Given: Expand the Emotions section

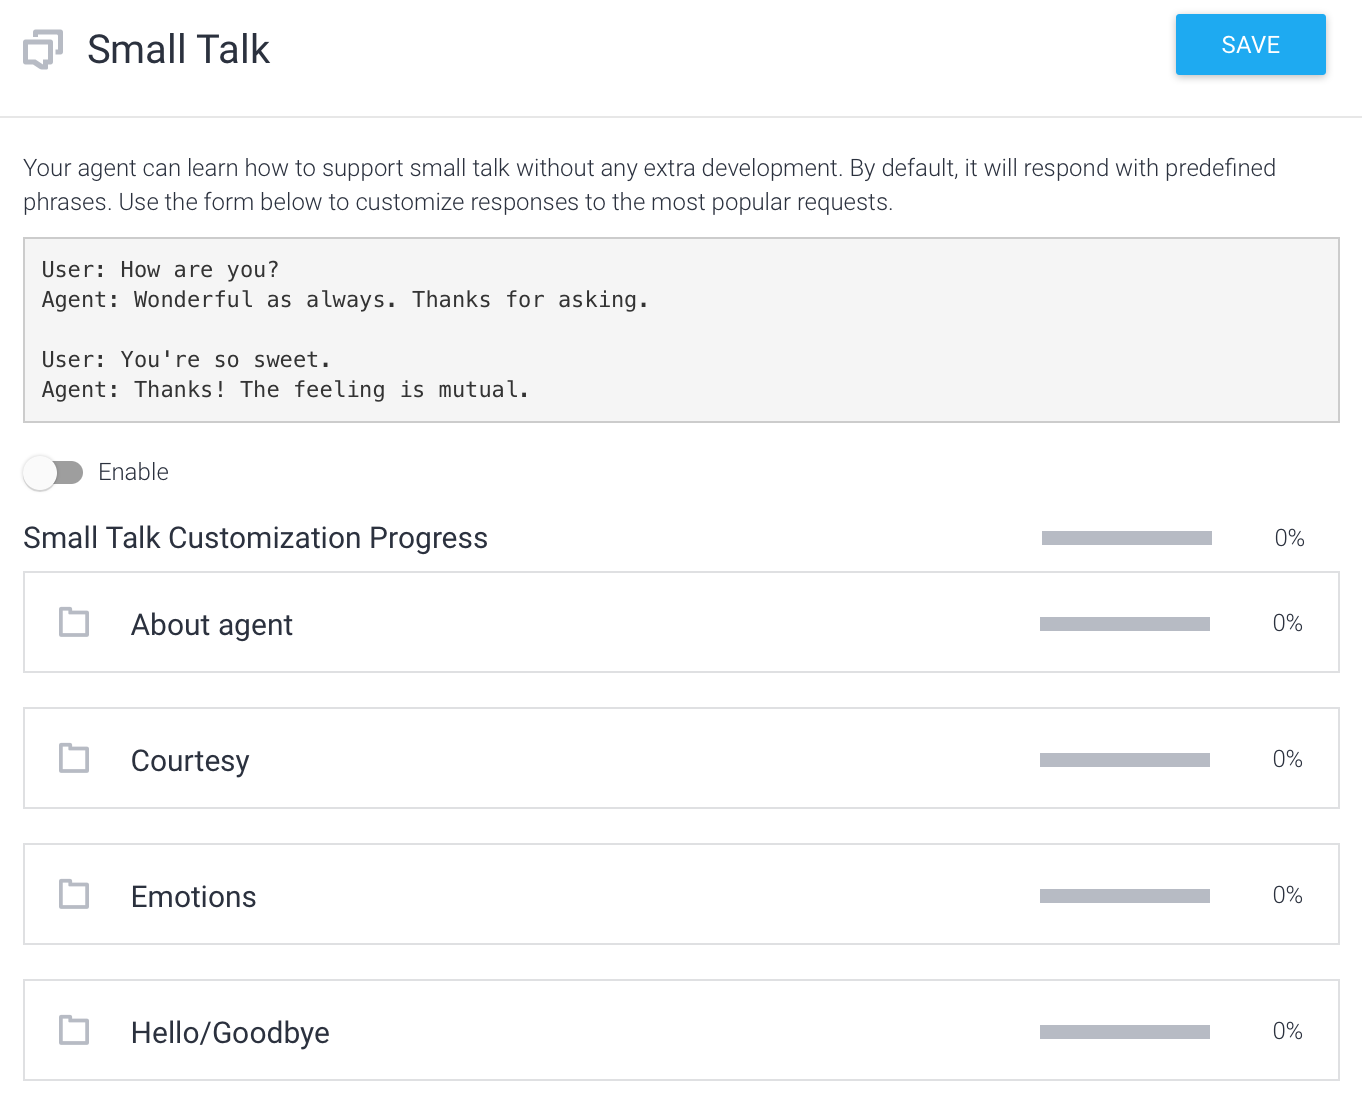Looking at the screenshot, I should click(681, 894).
